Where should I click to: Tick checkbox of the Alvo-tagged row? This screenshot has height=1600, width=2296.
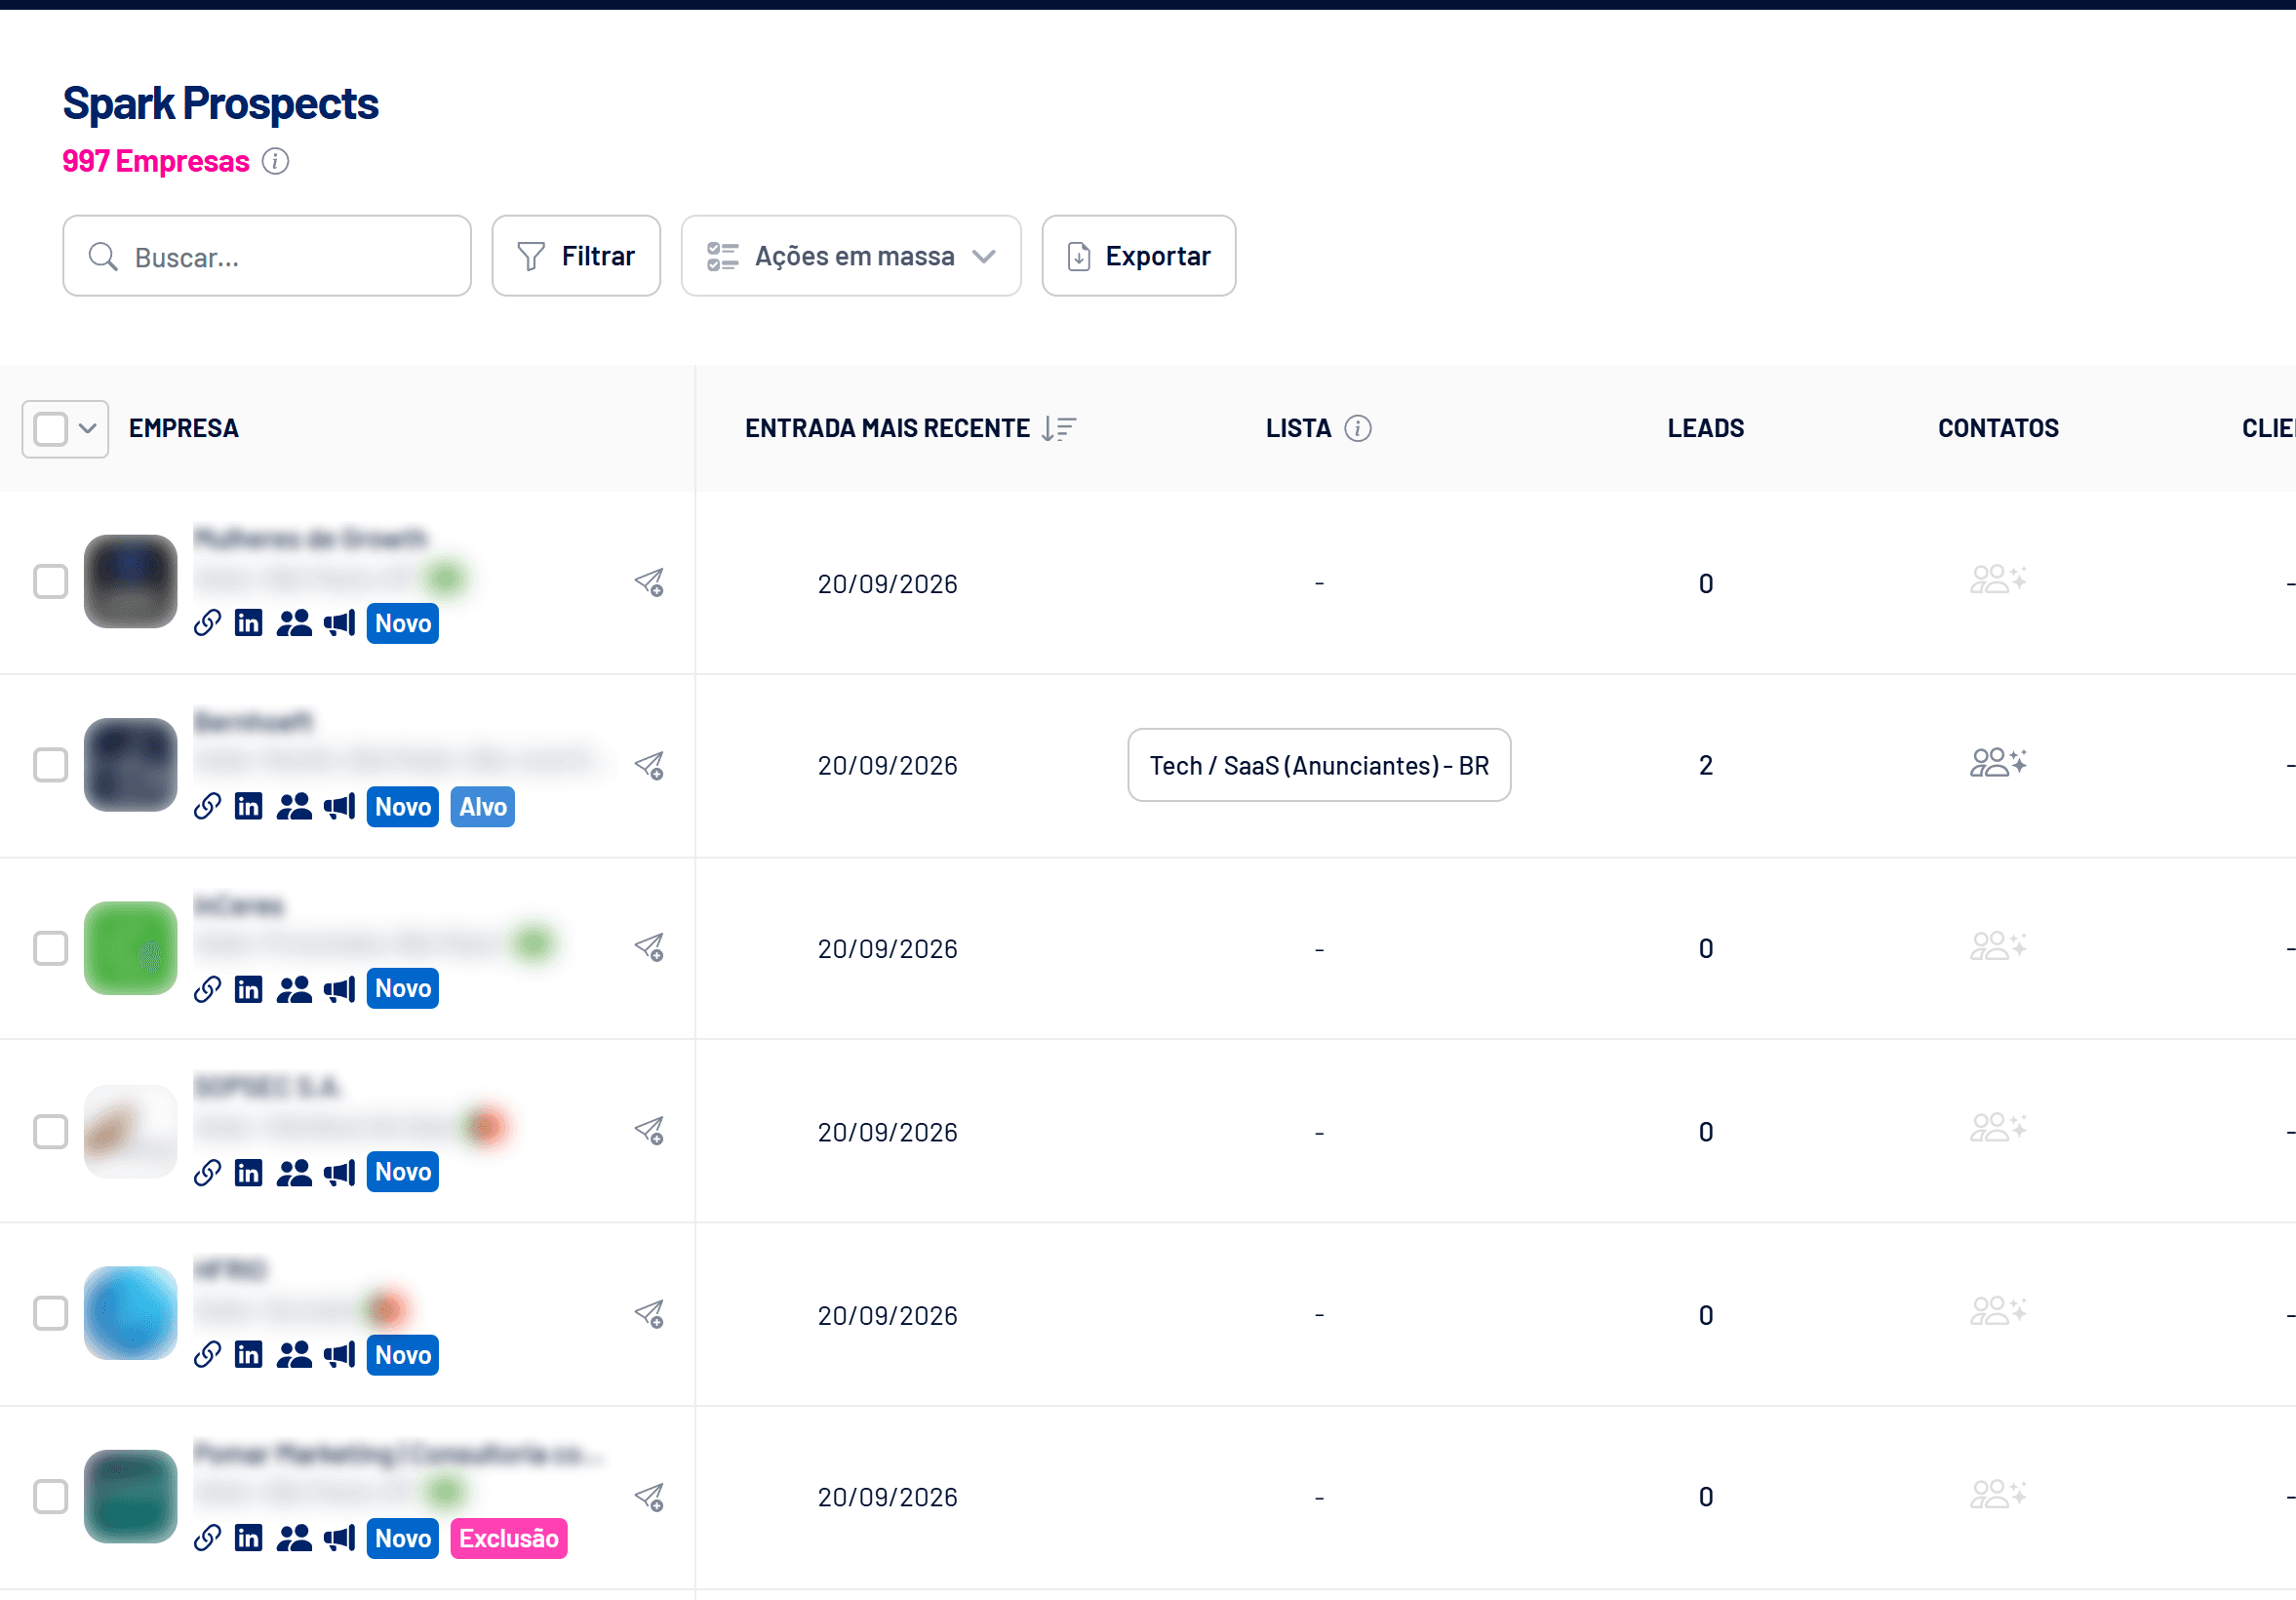(x=50, y=765)
